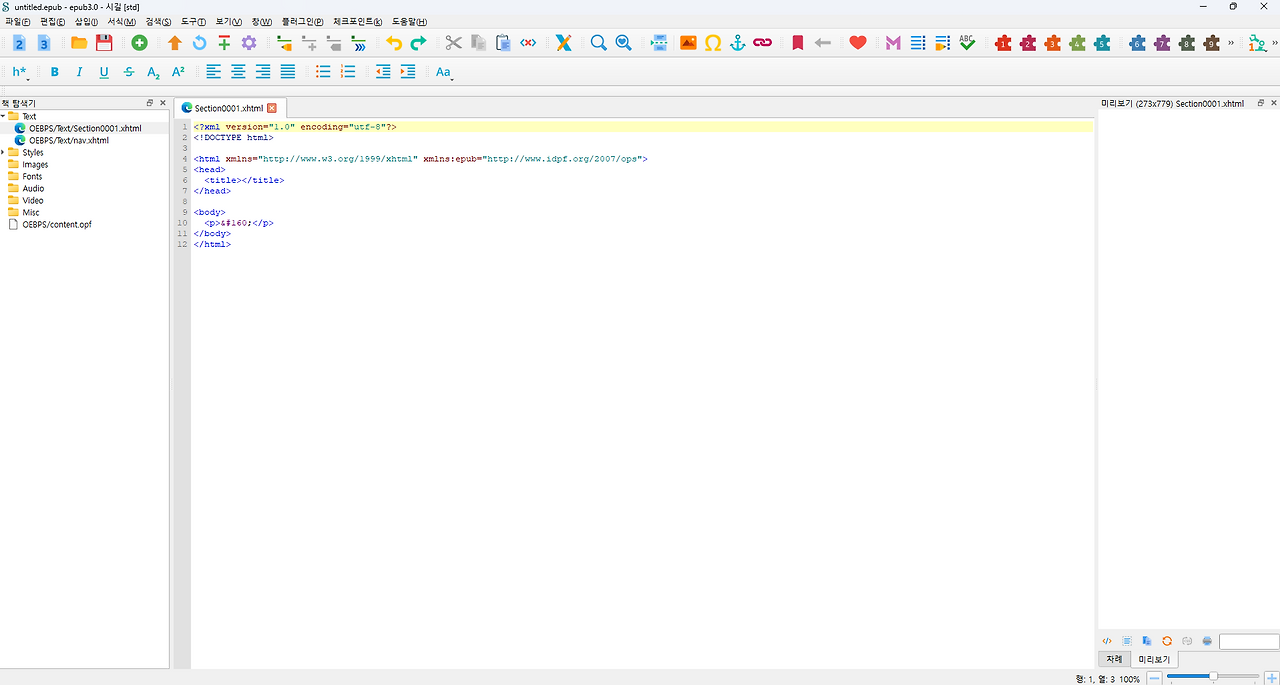
Task: Click the zoom out minus button
Action: click(x=1154, y=678)
